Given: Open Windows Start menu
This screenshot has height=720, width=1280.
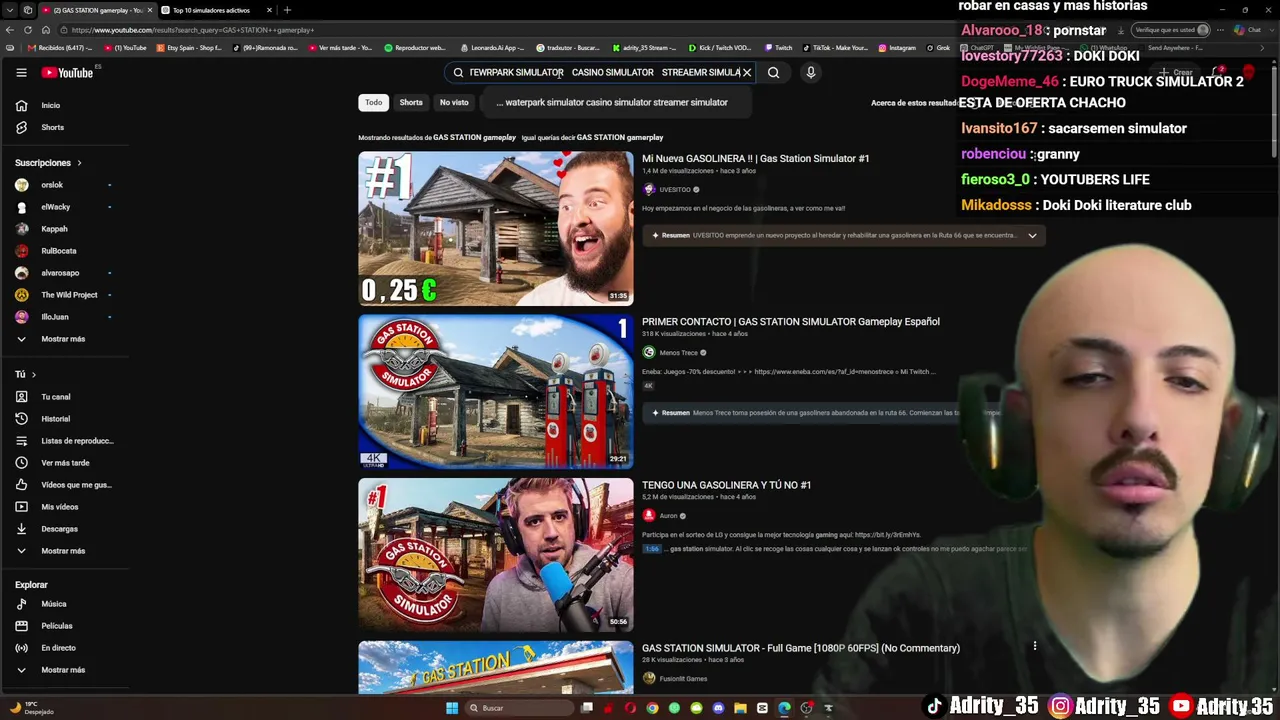Looking at the screenshot, I should point(452,708).
